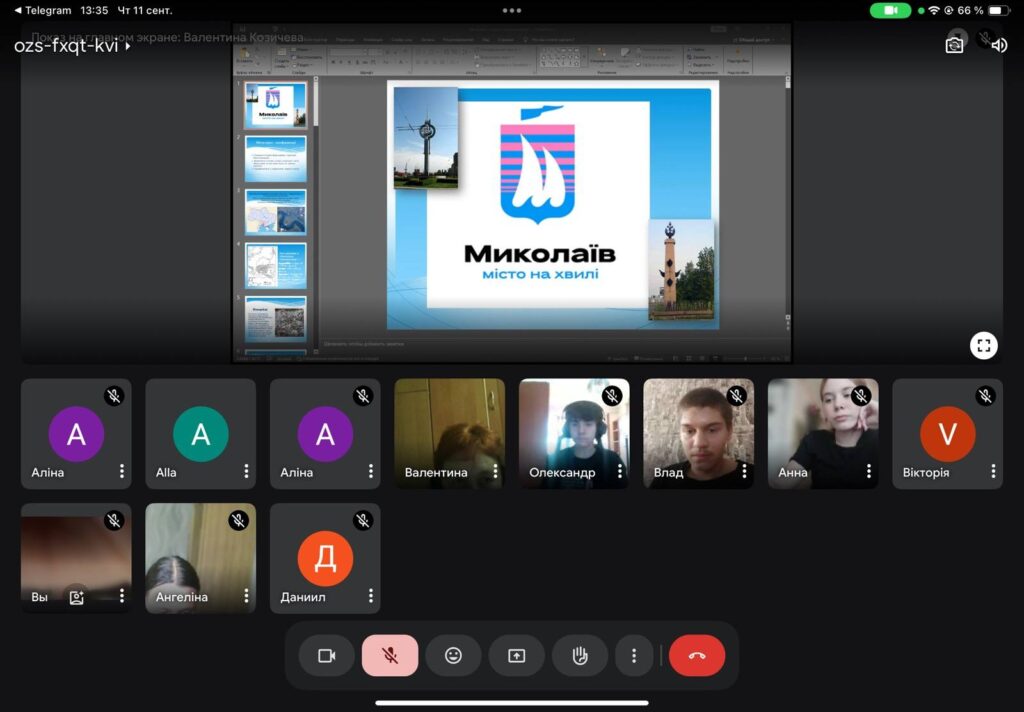Viewport: 1024px width, 712px height.
Task: Tap the green camera-in-use indicator
Action: click(x=890, y=10)
